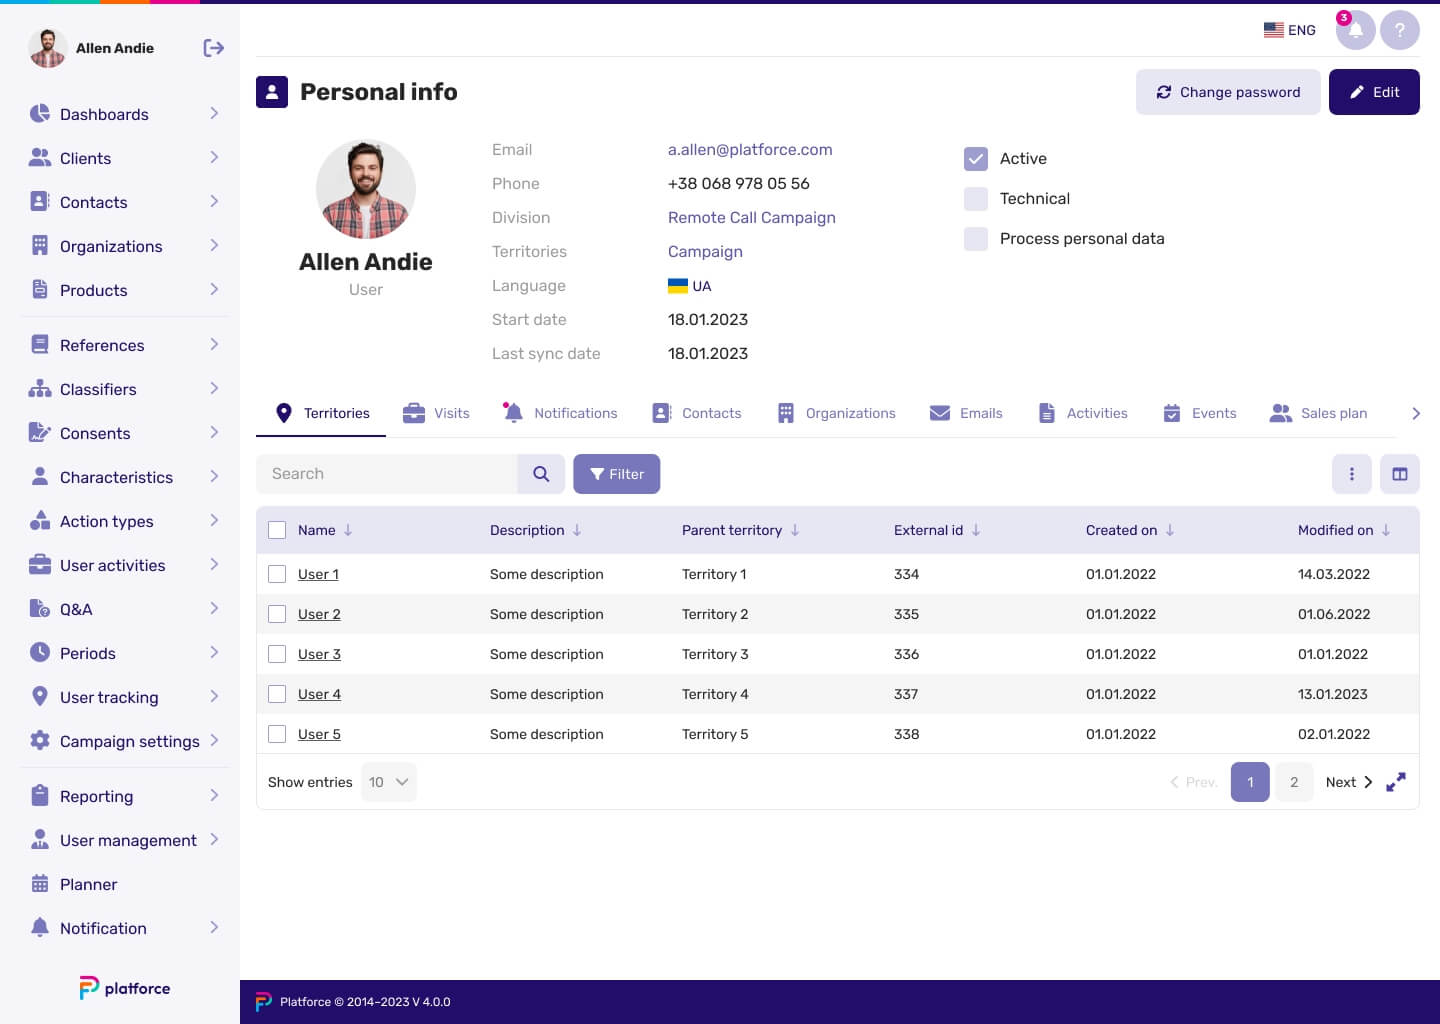The height and width of the screenshot is (1024, 1440).
Task: Expand the Characteristics sidebar menu chevron
Action: click(214, 476)
